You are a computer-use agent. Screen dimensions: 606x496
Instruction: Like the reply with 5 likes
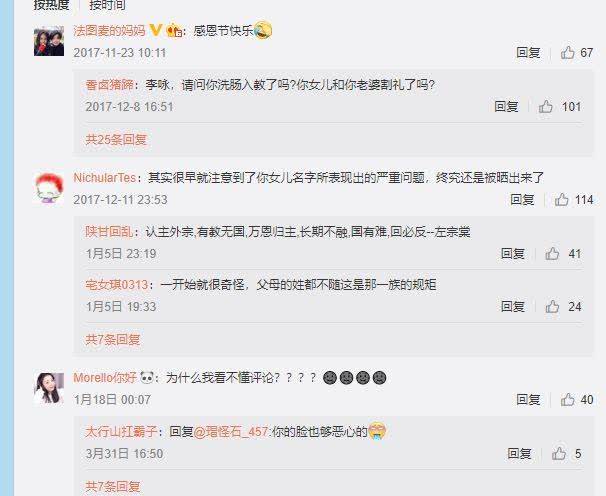click(x=558, y=454)
